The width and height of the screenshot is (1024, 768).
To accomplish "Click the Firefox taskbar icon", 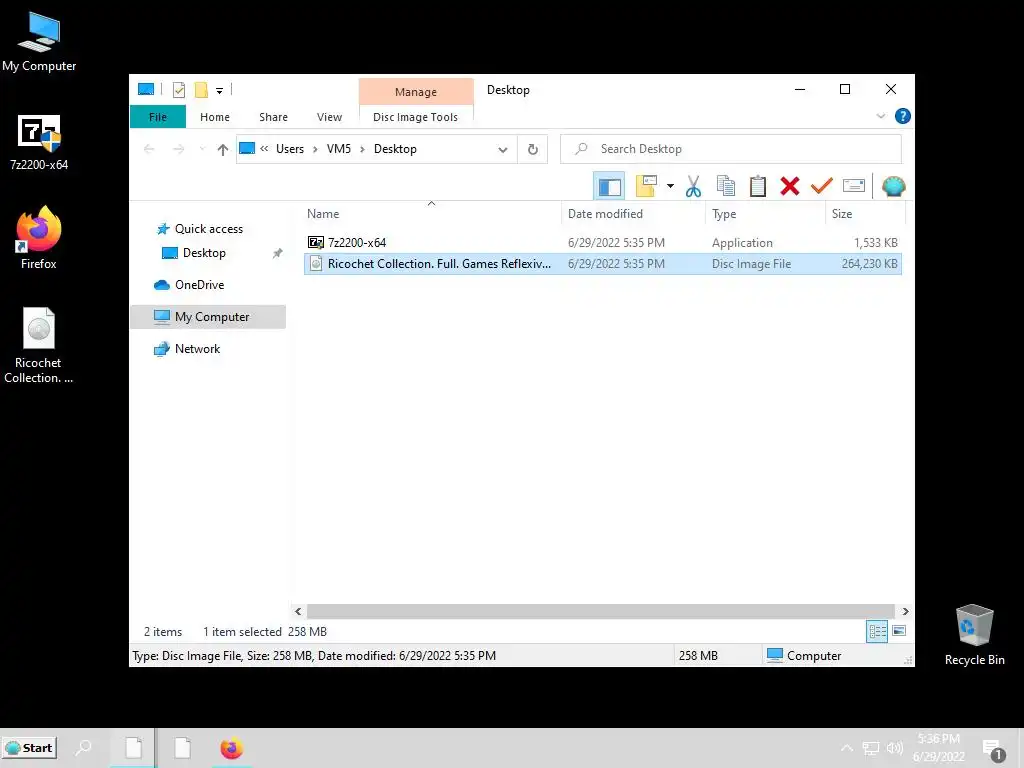I will [231, 748].
